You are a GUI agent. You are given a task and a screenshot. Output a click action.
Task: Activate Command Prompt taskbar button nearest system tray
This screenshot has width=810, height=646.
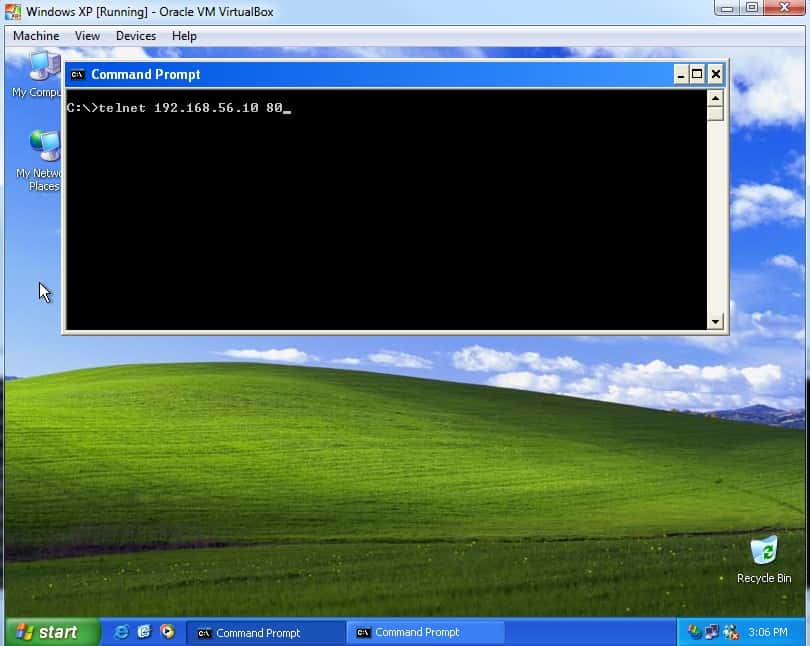pyautogui.click(x=425, y=633)
